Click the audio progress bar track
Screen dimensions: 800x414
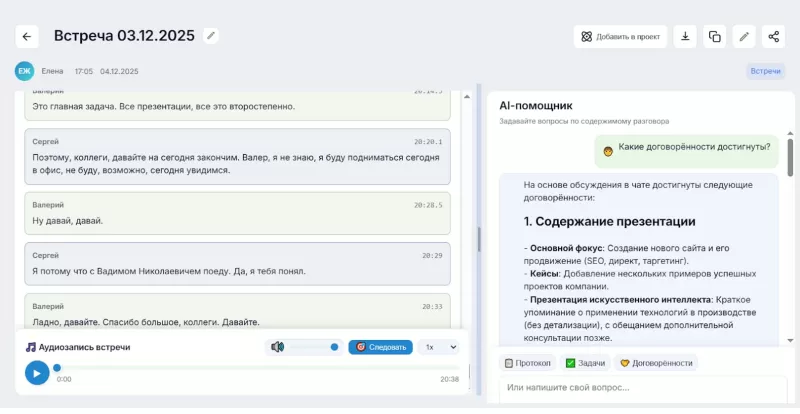(x=258, y=368)
